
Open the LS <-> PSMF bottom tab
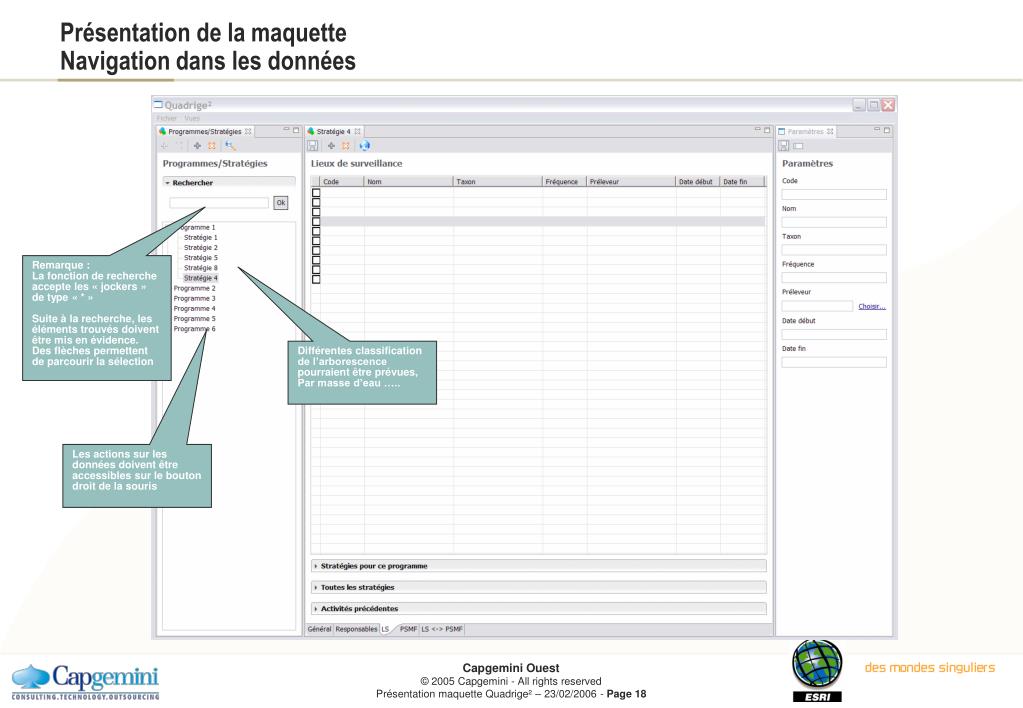tap(442, 629)
